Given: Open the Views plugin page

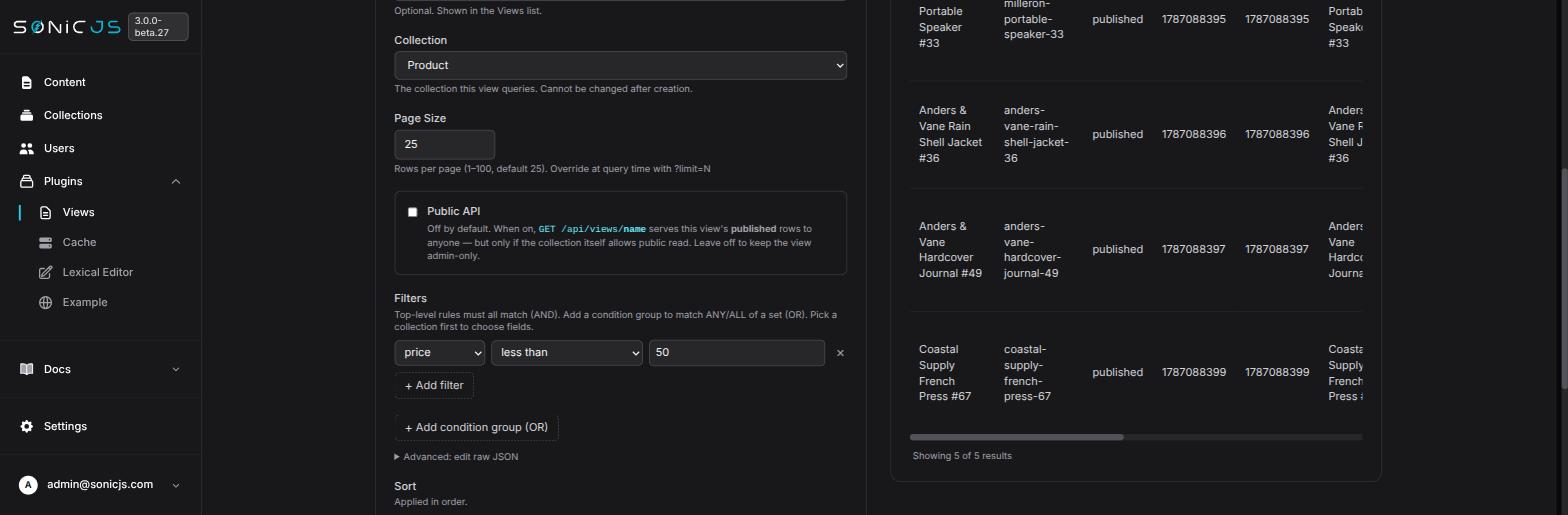Looking at the screenshot, I should (78, 212).
